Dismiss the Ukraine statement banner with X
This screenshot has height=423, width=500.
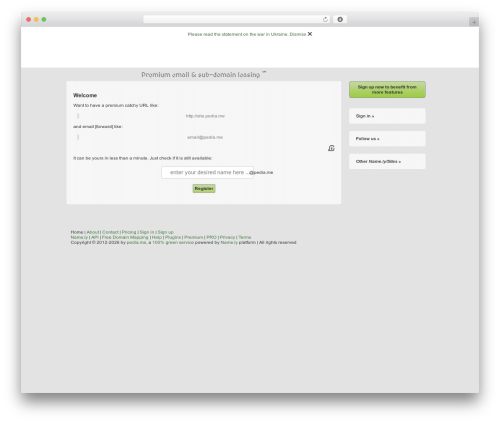pos(310,34)
